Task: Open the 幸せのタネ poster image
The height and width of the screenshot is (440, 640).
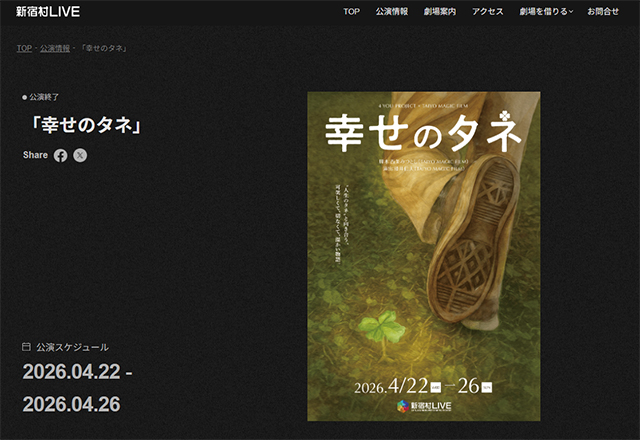Action: [x=424, y=256]
